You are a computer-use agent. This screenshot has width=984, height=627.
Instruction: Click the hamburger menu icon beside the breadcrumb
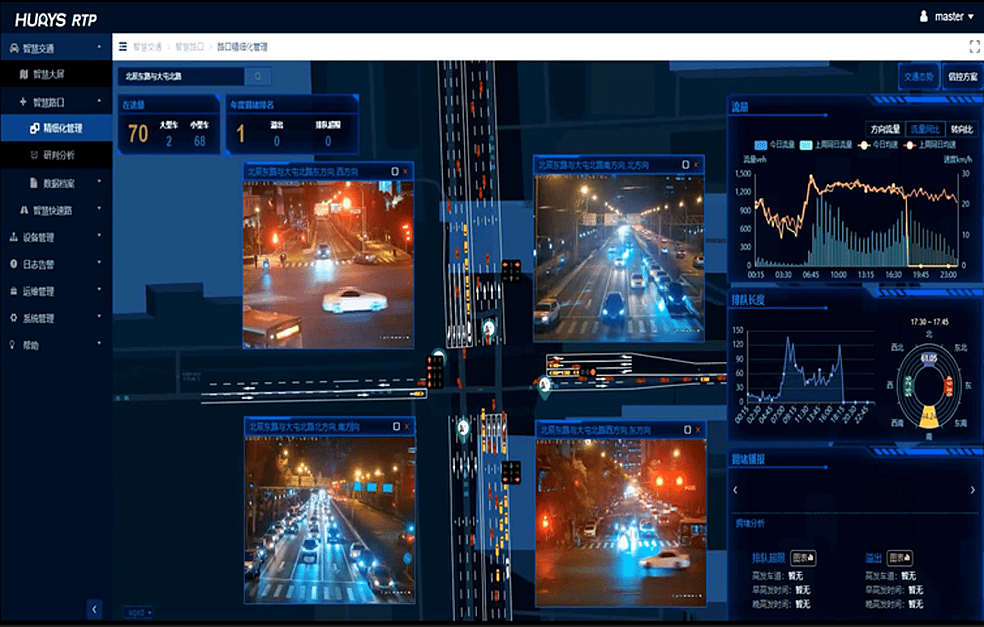point(122,47)
